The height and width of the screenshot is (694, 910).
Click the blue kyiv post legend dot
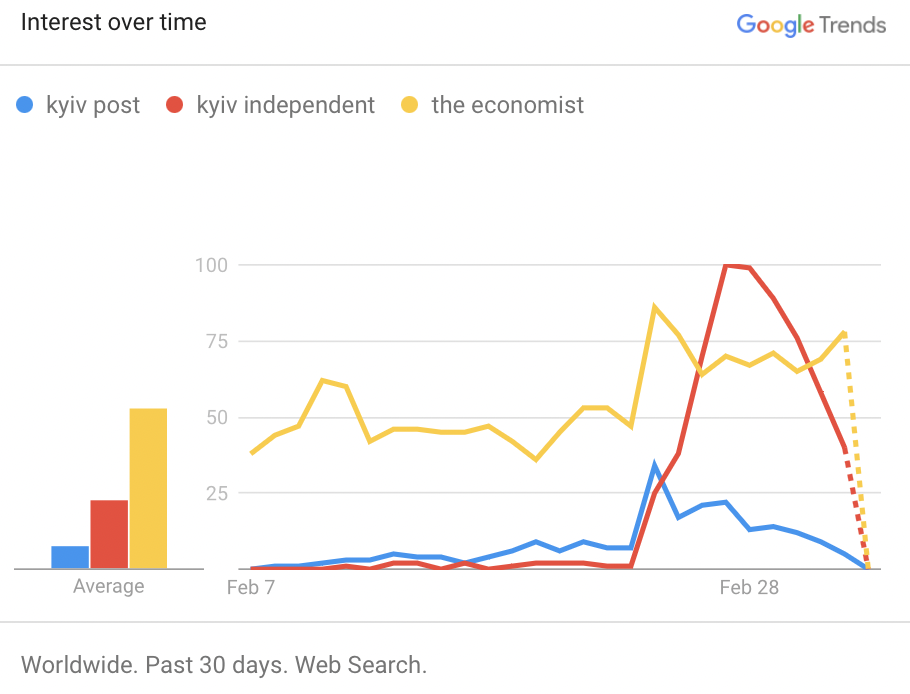point(26,105)
